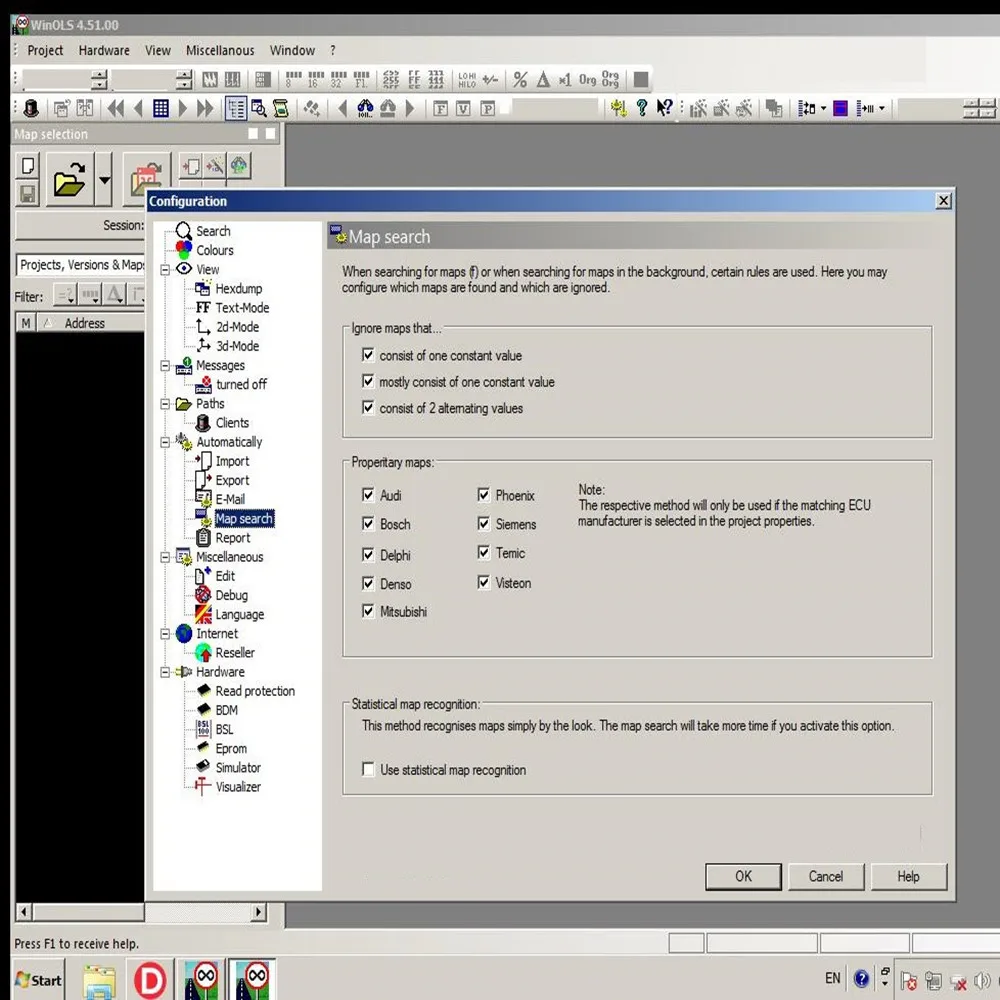Collapse the Hardware tree node
The width and height of the screenshot is (1000, 1000).
166,672
